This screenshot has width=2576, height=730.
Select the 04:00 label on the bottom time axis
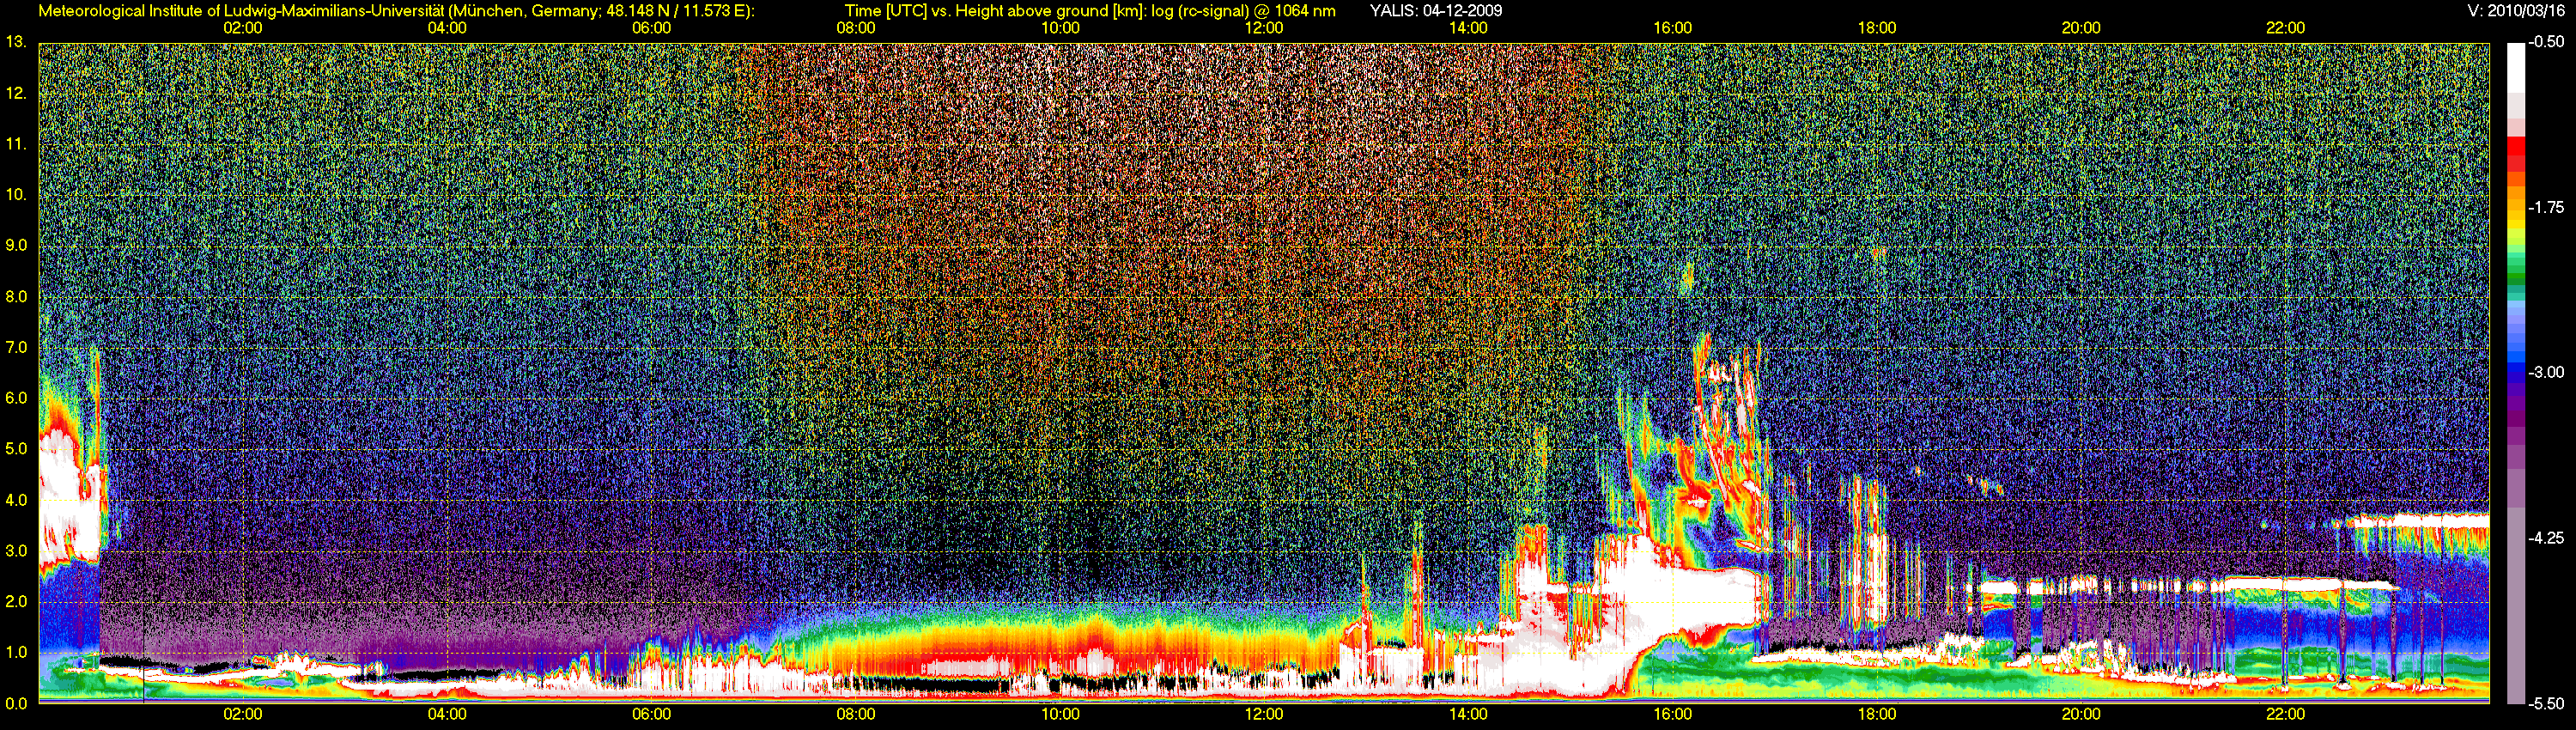[447, 715]
